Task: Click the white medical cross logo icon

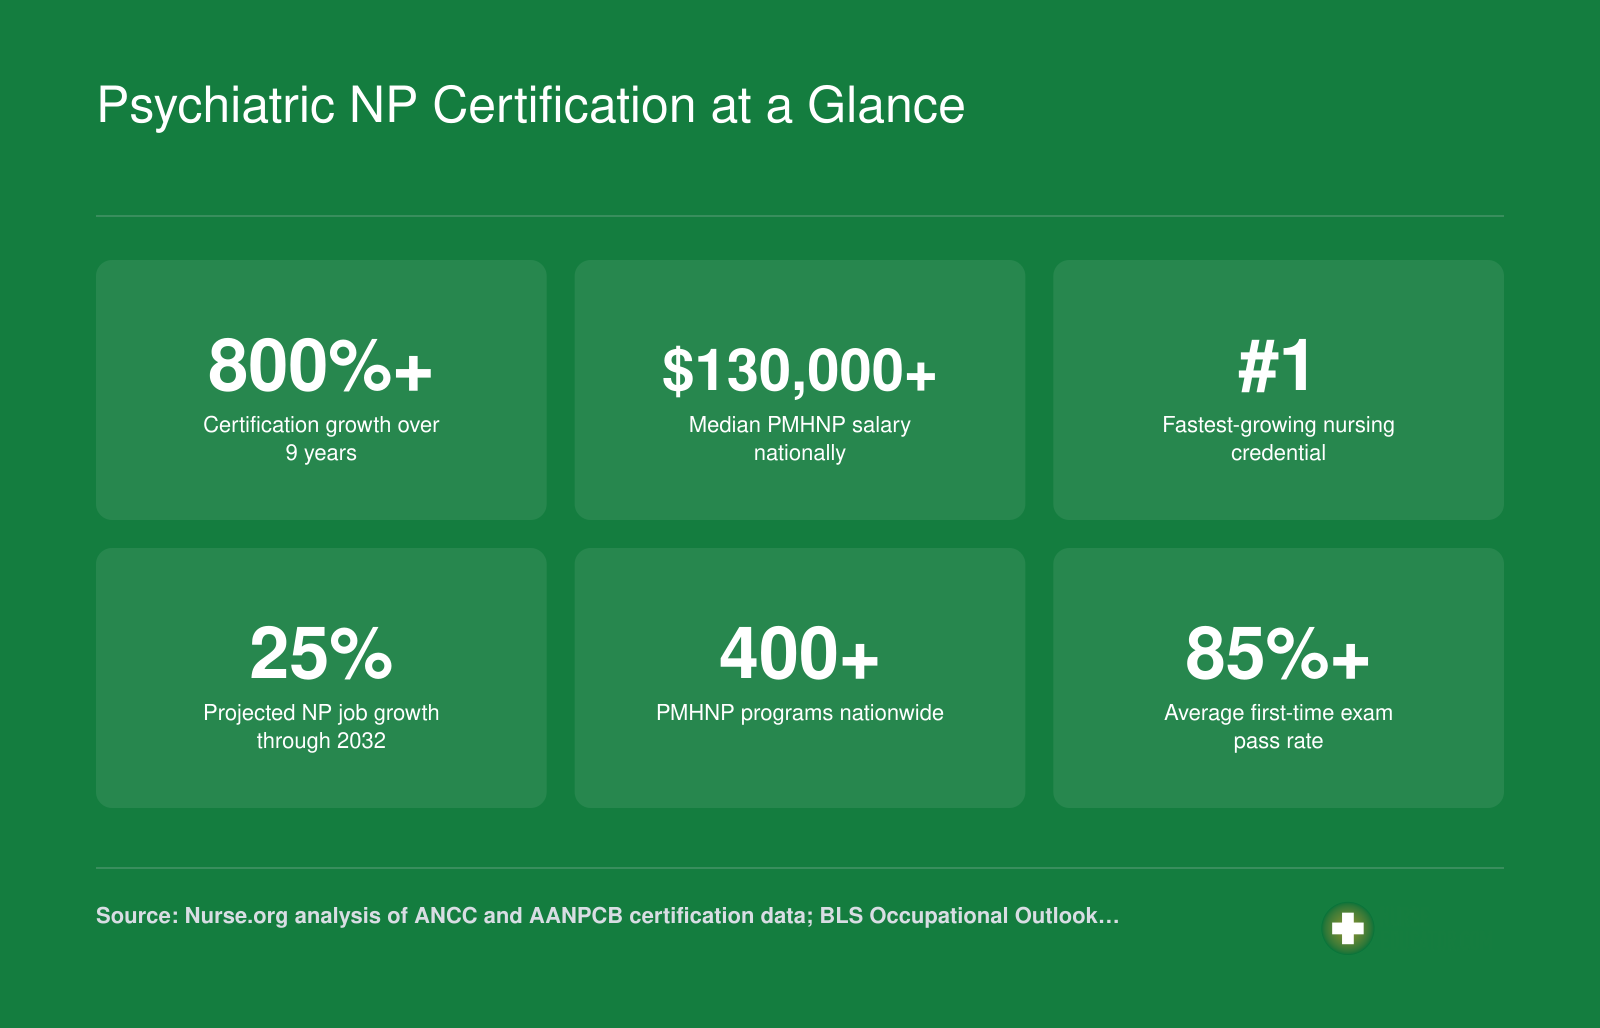Action: point(1347,929)
